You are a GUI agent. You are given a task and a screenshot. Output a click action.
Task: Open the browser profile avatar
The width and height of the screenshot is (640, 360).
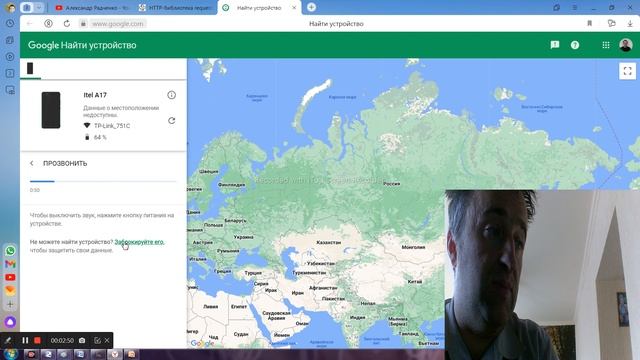coord(11,8)
